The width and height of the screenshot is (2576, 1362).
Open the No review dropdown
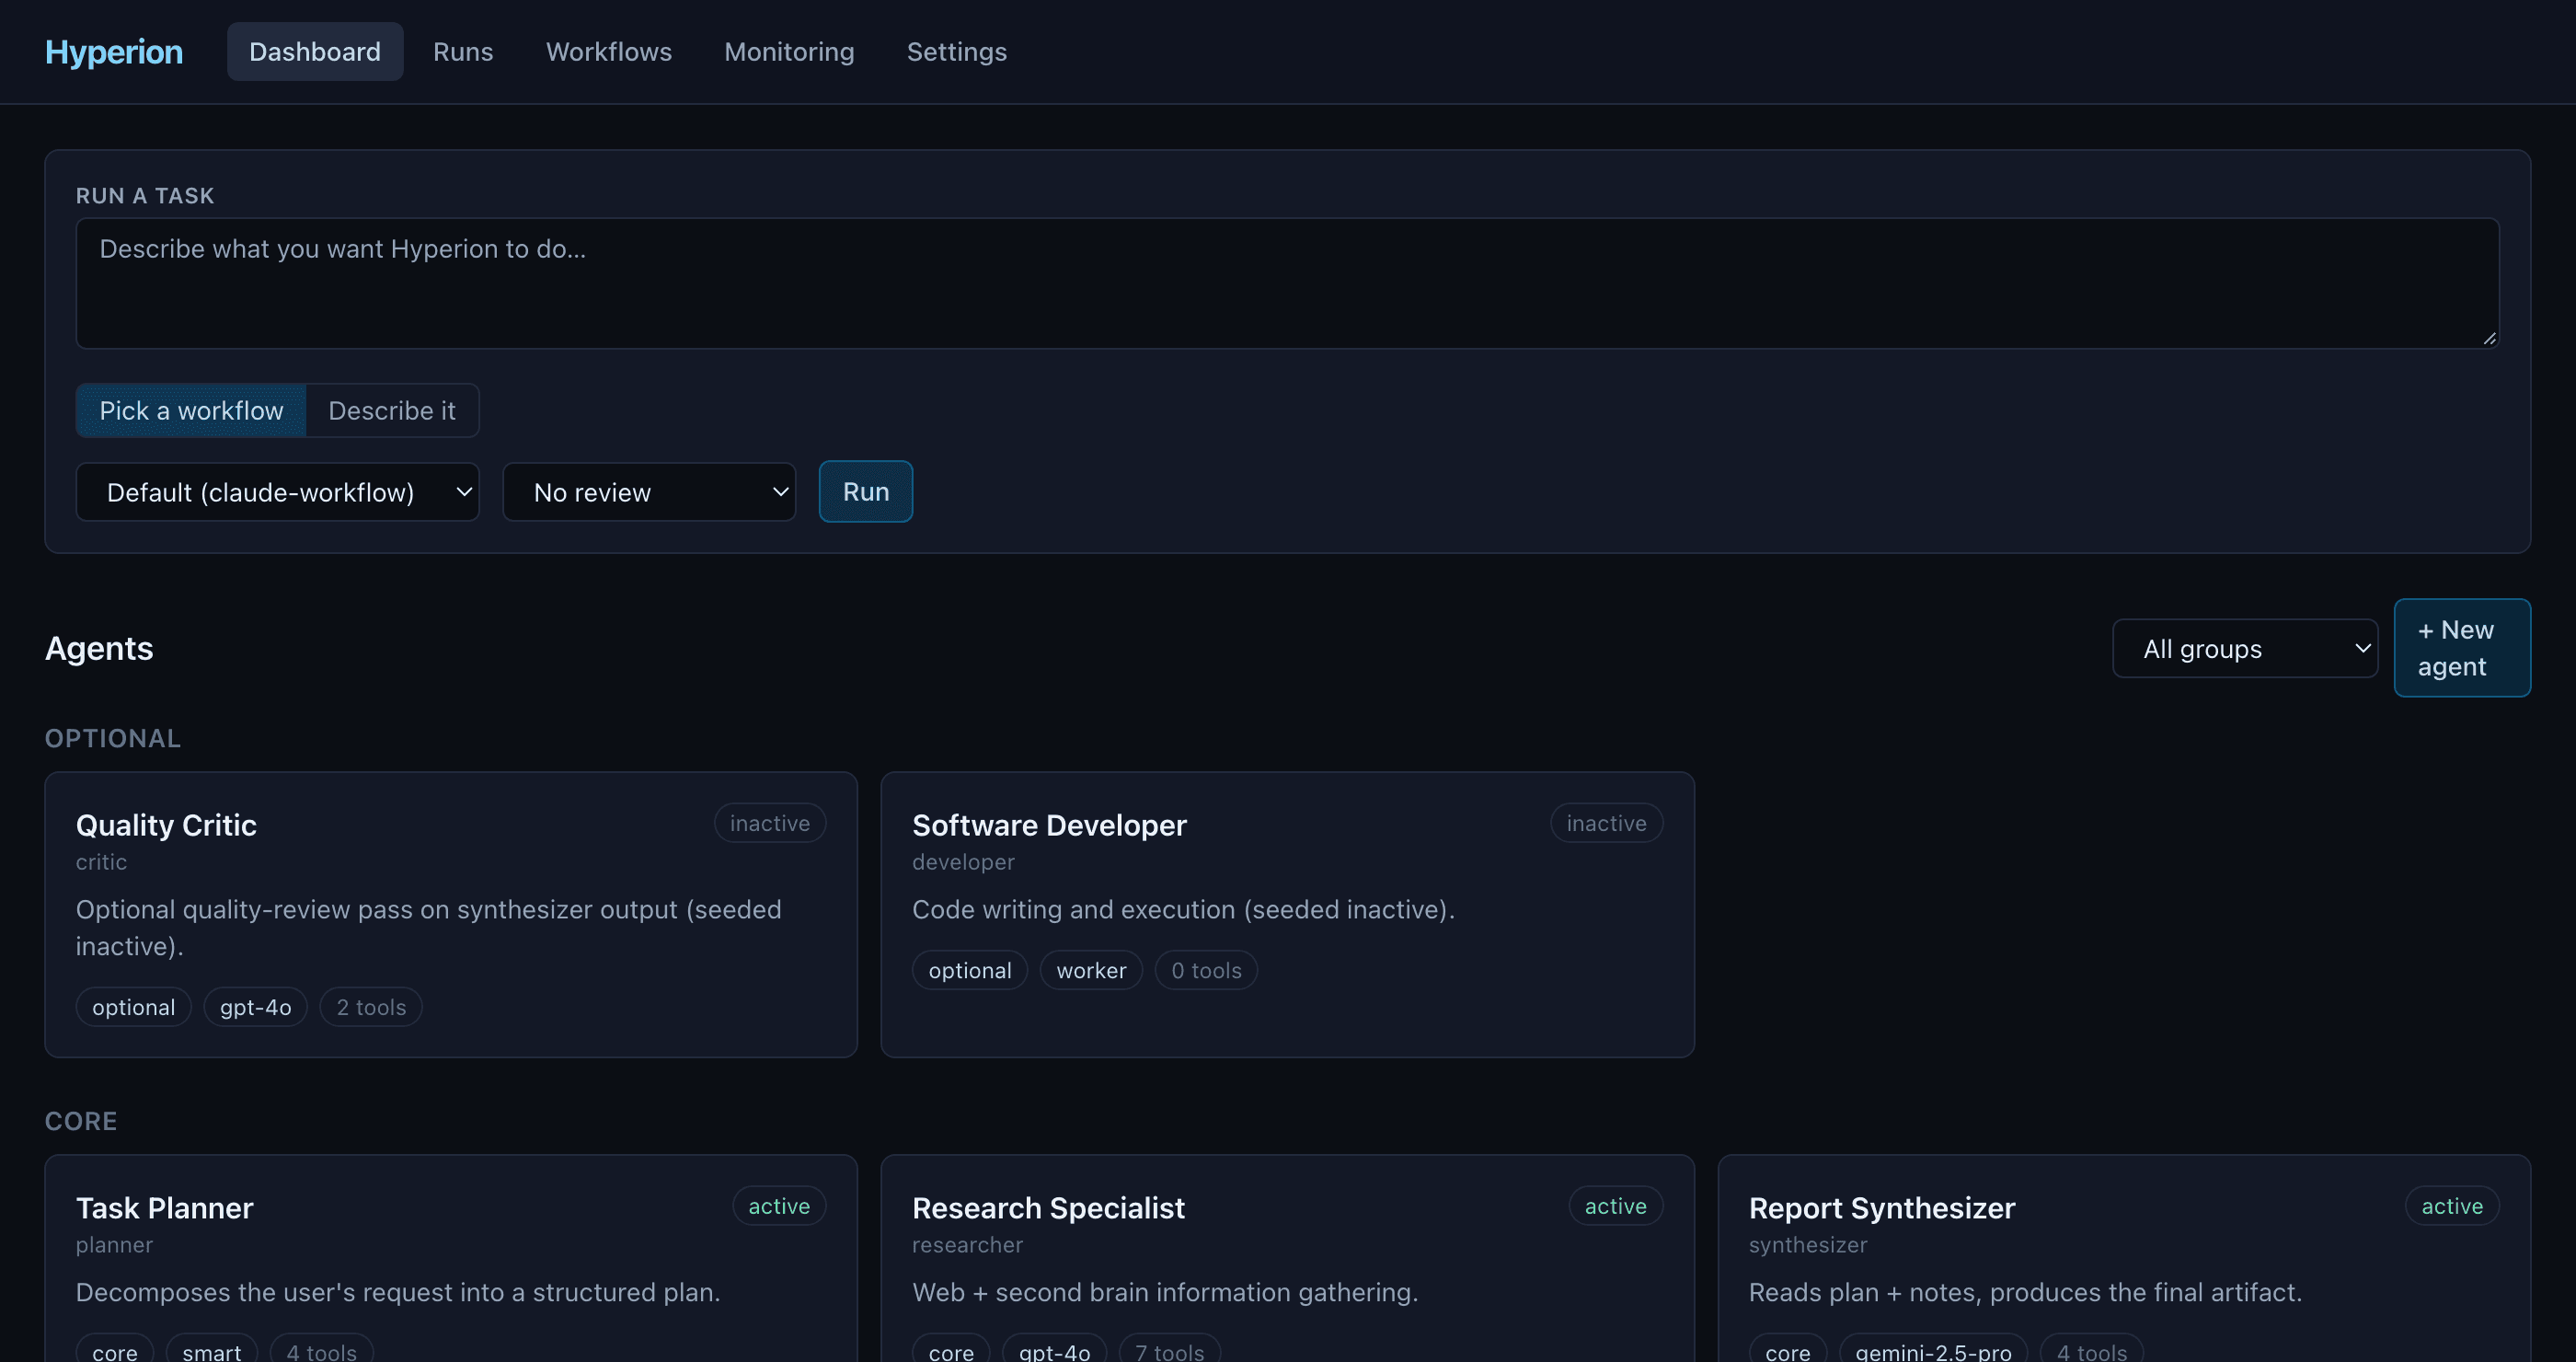[649, 492]
